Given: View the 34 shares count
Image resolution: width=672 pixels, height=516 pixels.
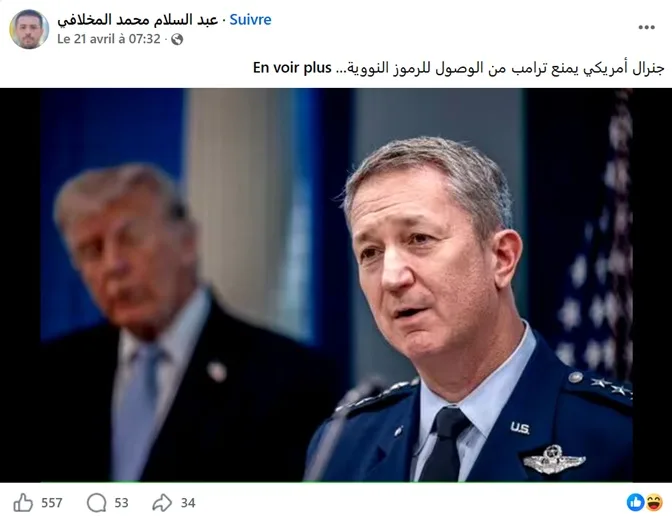Looking at the screenshot, I should 188,503.
